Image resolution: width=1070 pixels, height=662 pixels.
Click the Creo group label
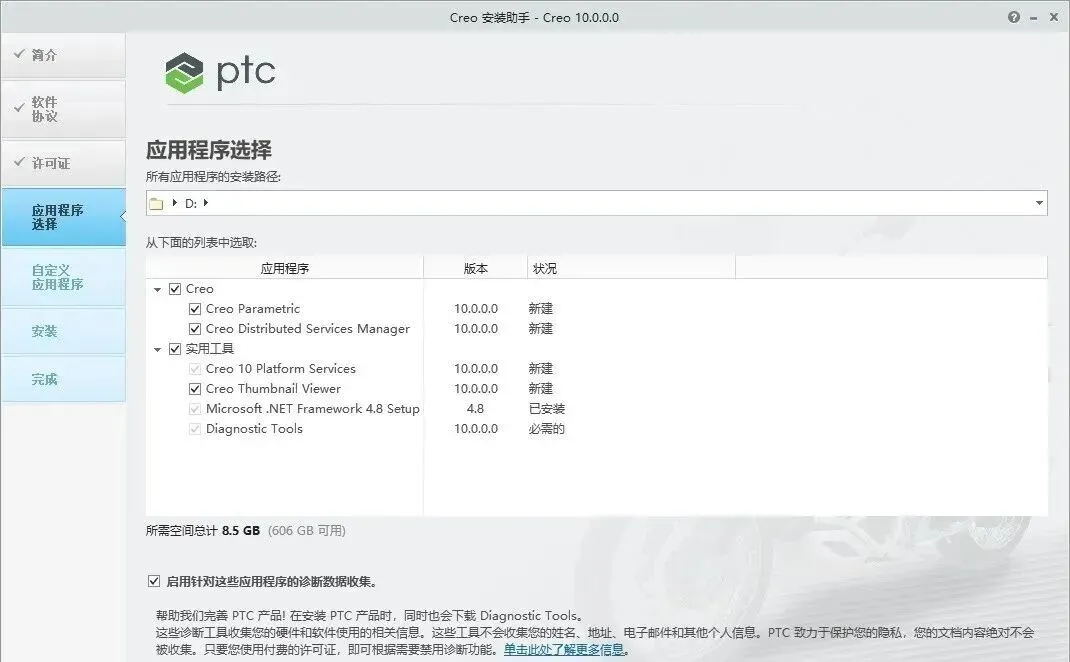(199, 289)
